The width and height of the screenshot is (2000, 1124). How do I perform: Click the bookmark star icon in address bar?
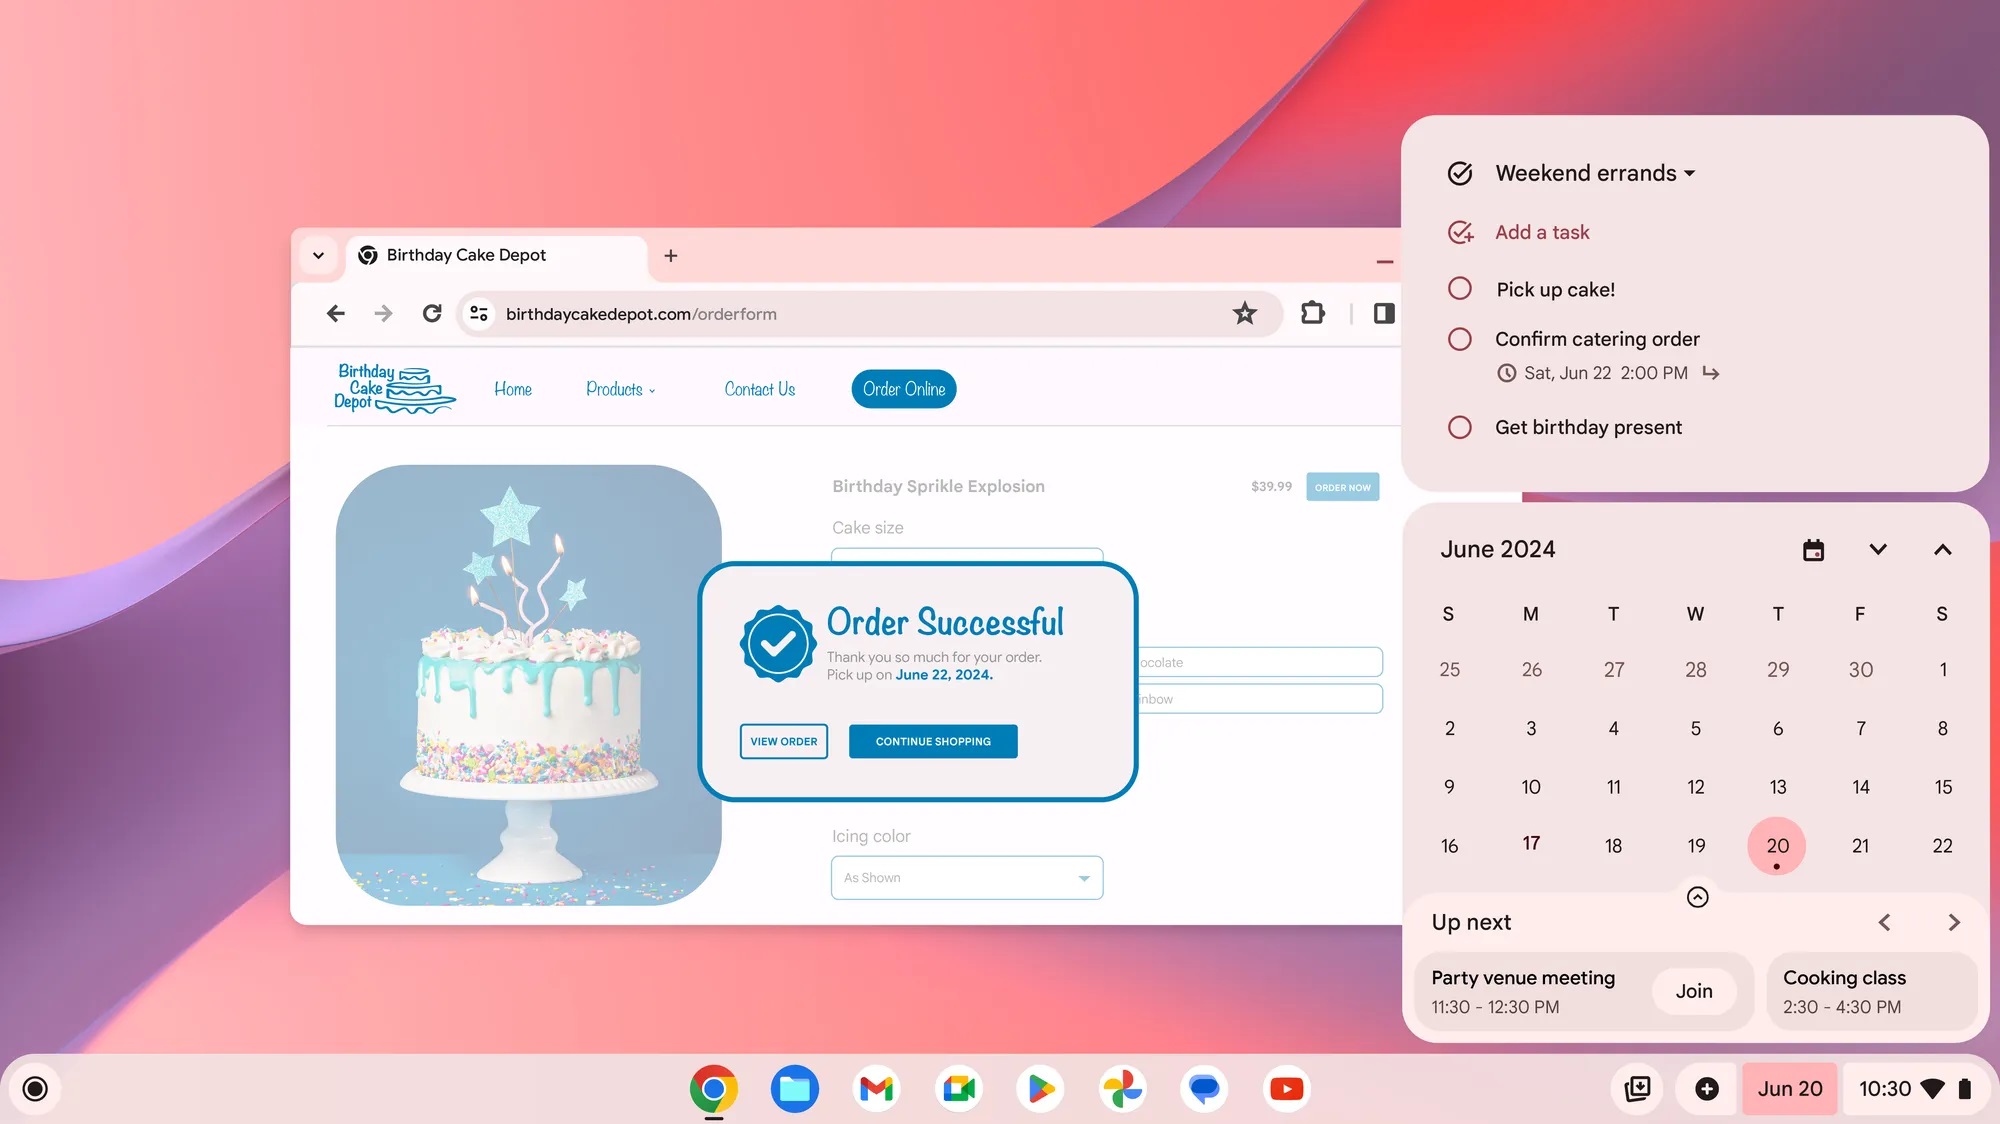pyautogui.click(x=1246, y=313)
